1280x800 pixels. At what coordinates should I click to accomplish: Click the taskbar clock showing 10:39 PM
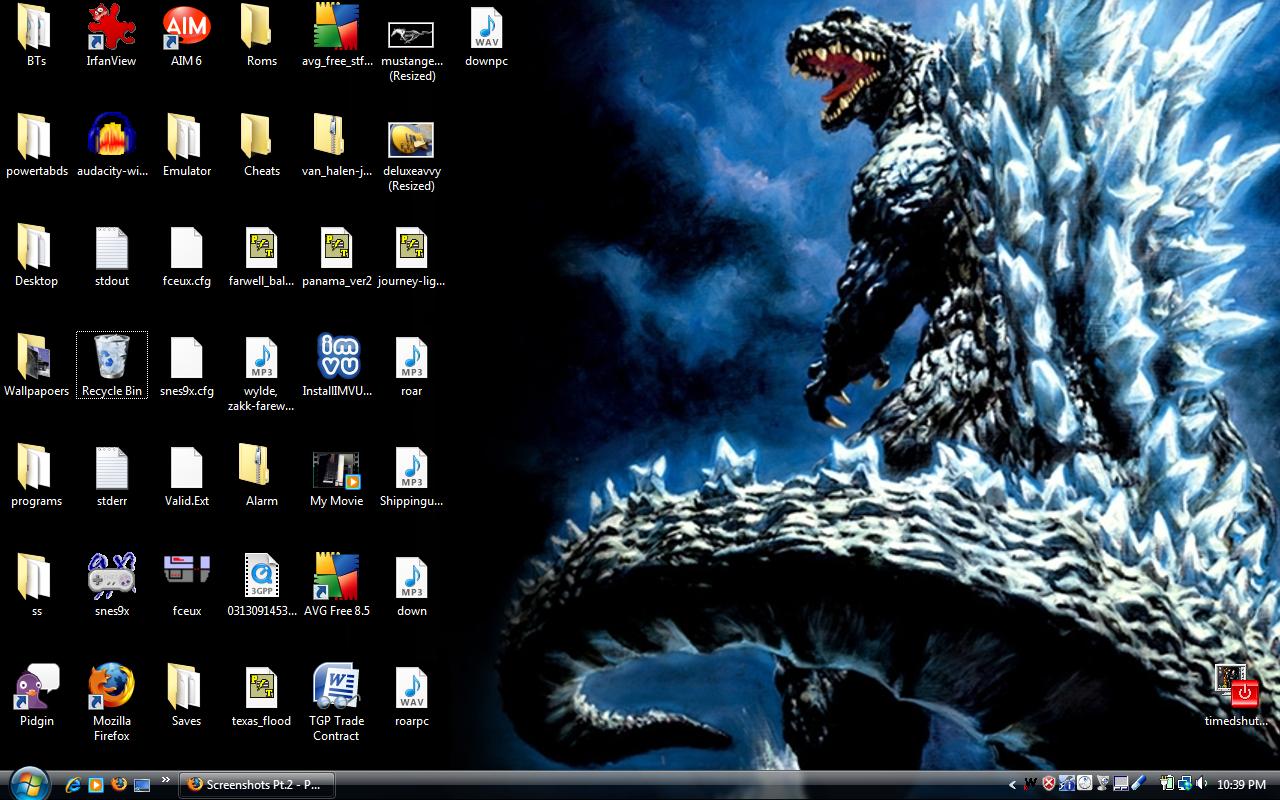coord(1242,785)
